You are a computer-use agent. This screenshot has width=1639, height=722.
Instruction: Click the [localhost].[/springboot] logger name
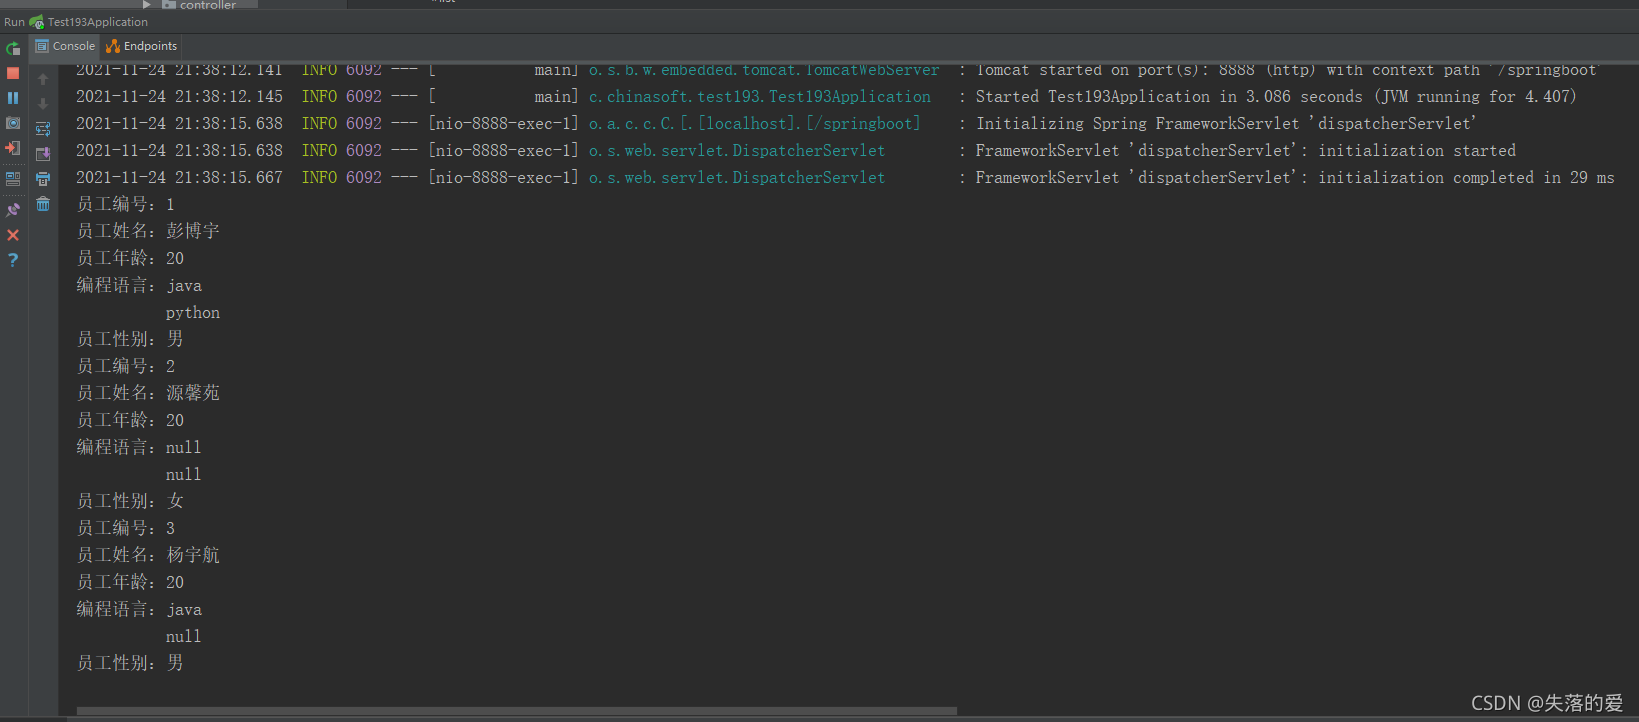tap(754, 123)
